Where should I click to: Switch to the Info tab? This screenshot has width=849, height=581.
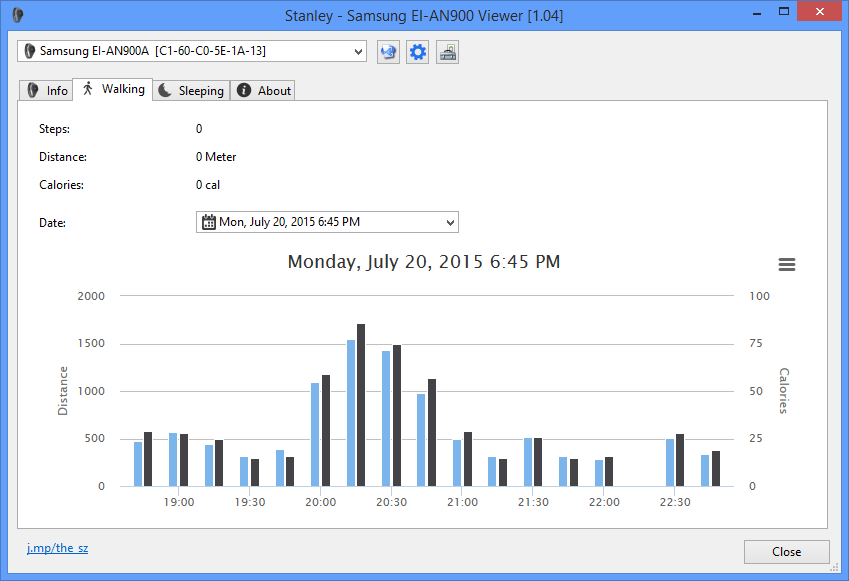(47, 90)
